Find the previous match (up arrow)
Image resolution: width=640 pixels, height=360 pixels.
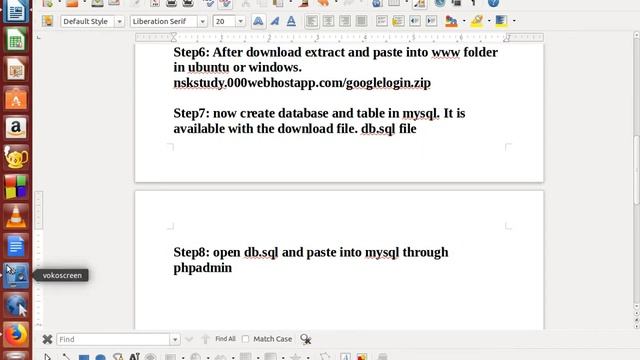pyautogui.click(x=205, y=339)
